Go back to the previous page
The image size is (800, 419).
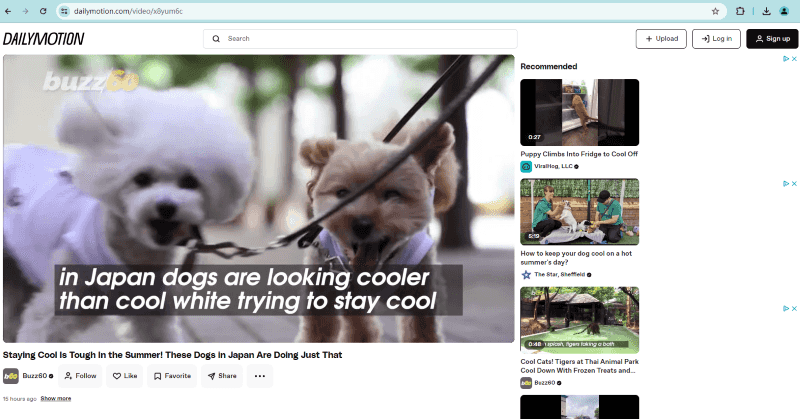[8, 11]
